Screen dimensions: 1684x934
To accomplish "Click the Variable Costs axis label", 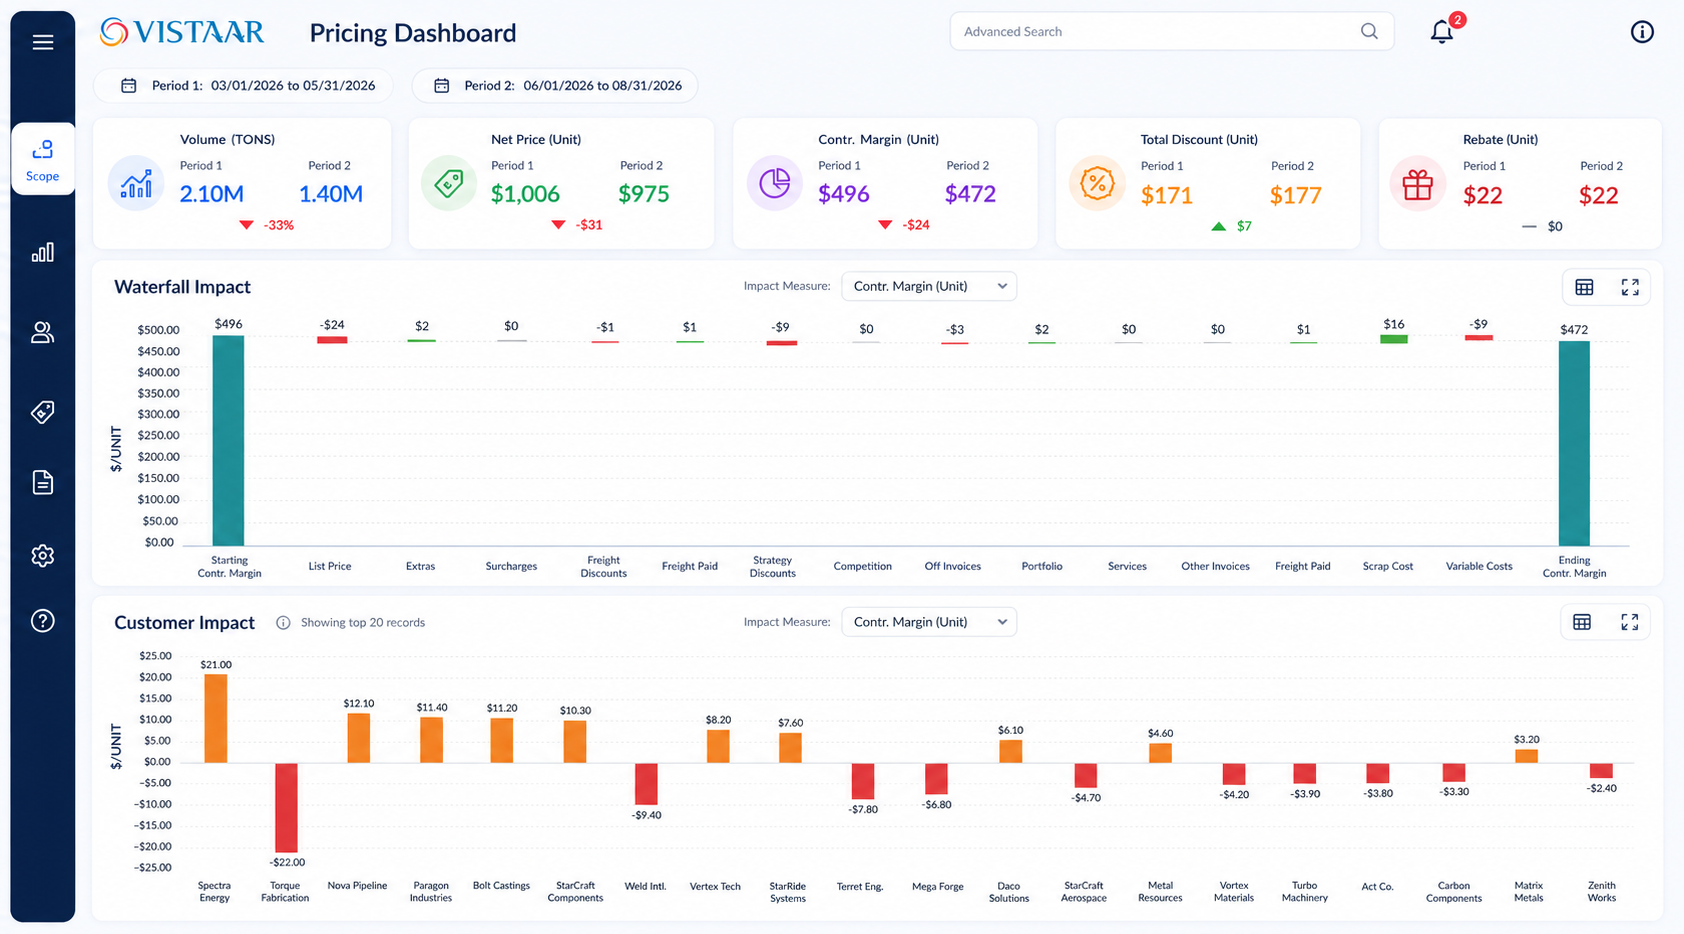I will [1479, 566].
